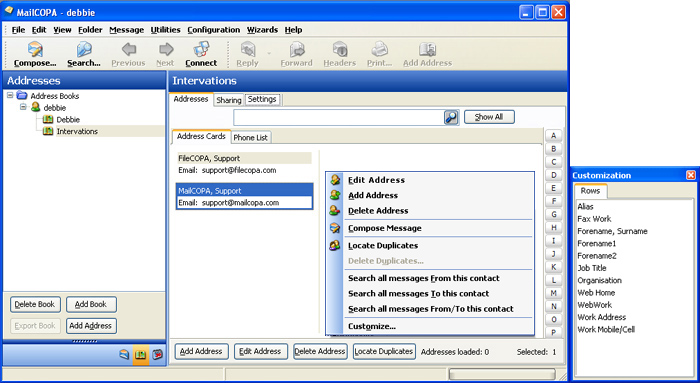Click the address search input field
This screenshot has width=700, height=383.
[338, 117]
